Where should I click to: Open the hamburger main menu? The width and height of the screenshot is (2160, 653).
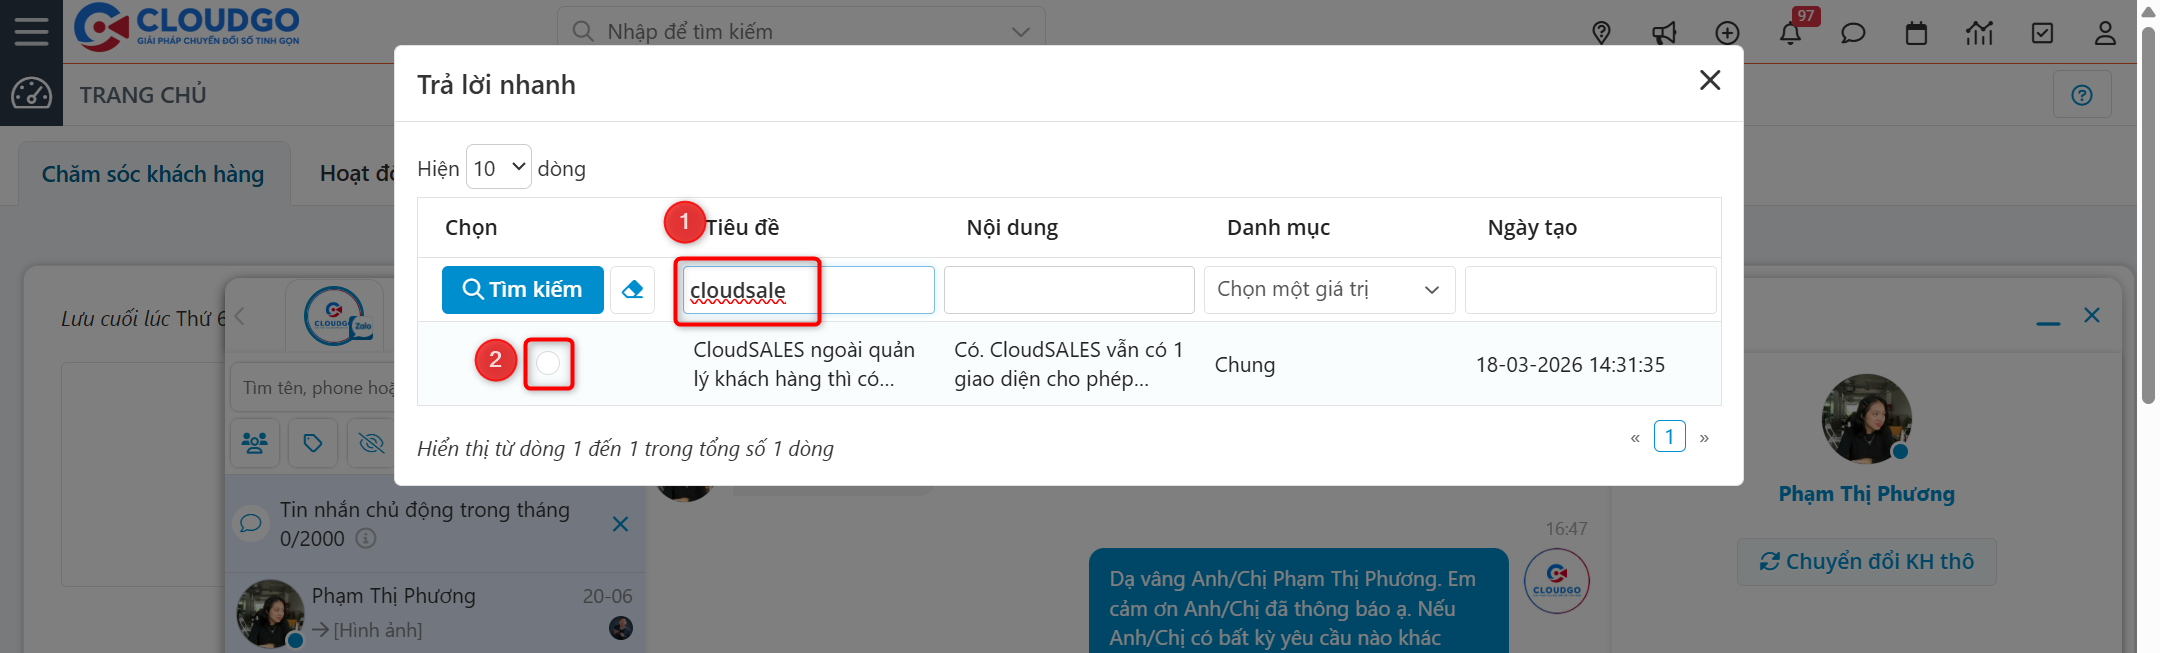tap(31, 31)
